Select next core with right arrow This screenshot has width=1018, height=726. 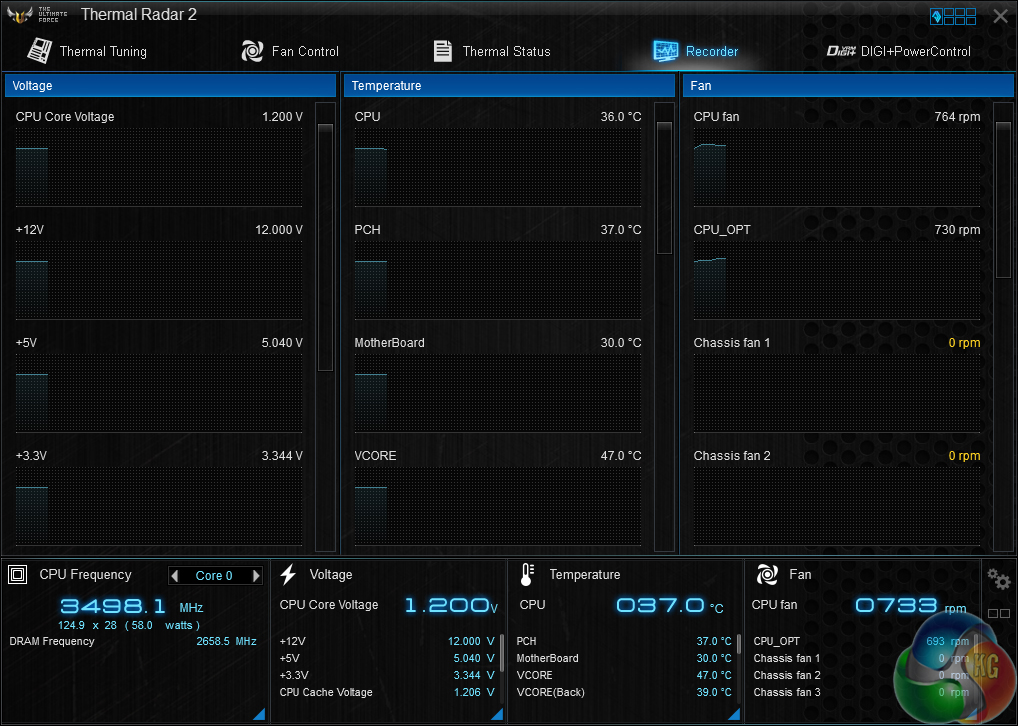click(x=256, y=575)
